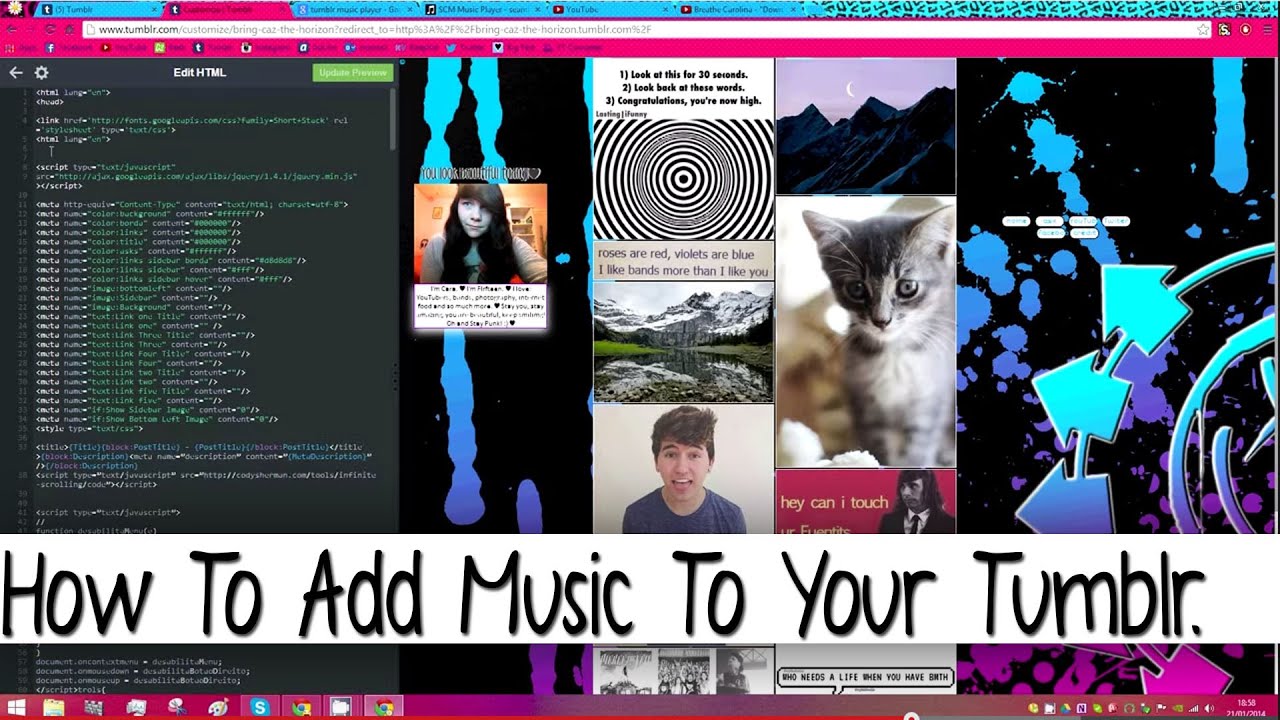Click the browser forward arrow
1280x720 pixels.
(x=33, y=30)
